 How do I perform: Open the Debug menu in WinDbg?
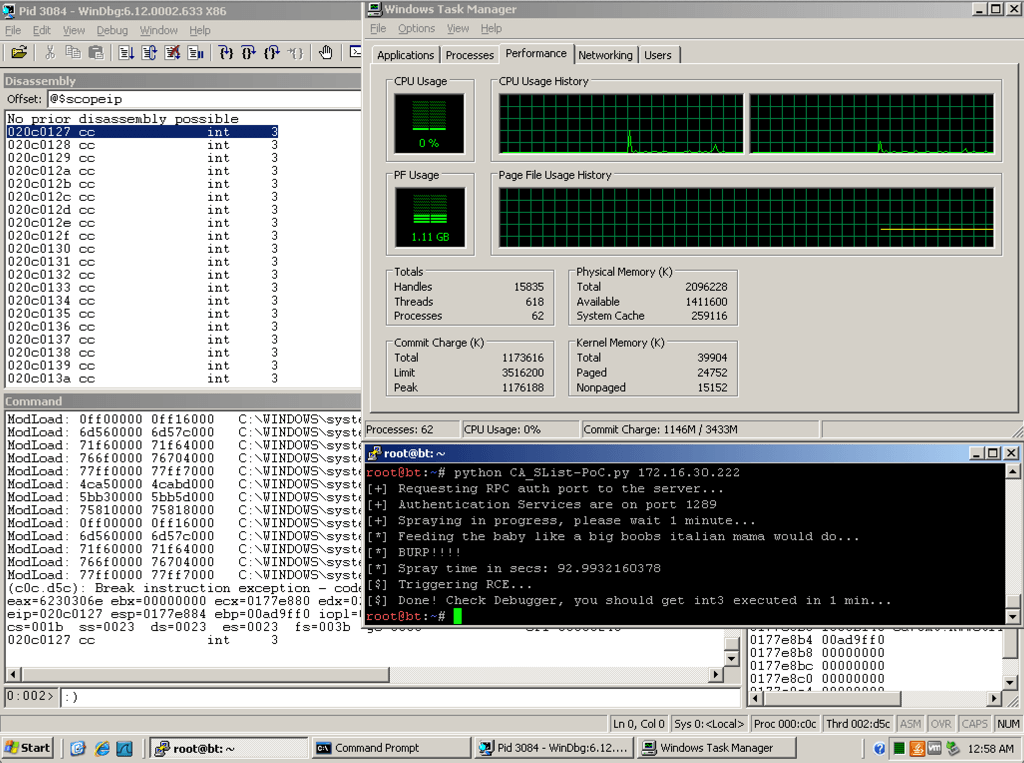click(112, 30)
